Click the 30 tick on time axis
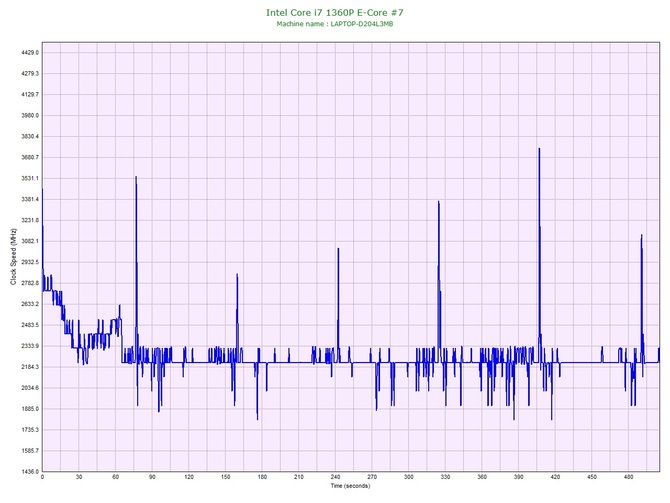The image size is (670, 503). pos(79,477)
